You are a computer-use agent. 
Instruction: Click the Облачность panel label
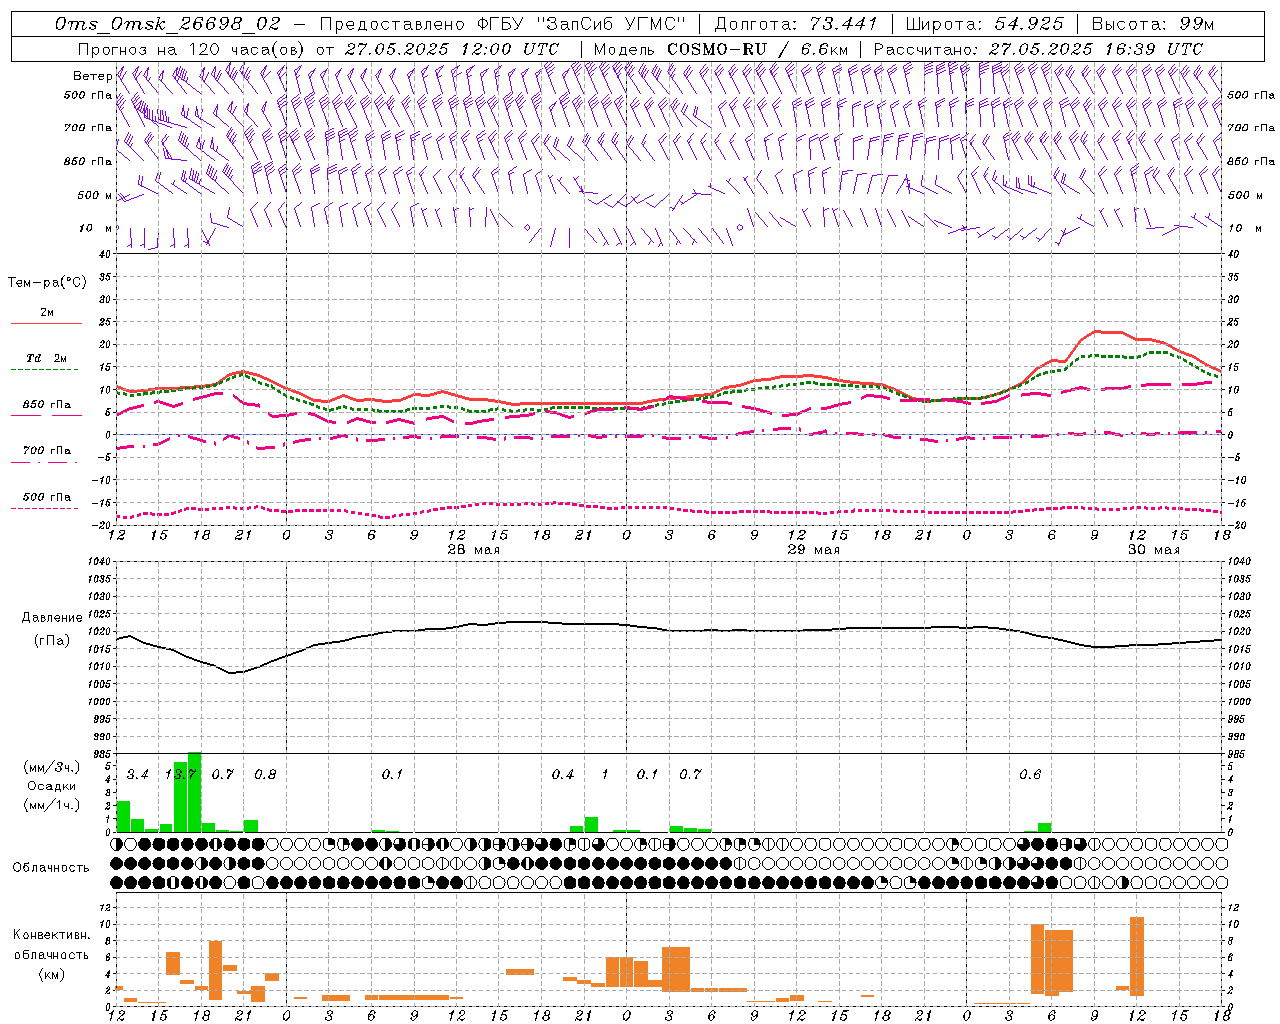[x=51, y=867]
